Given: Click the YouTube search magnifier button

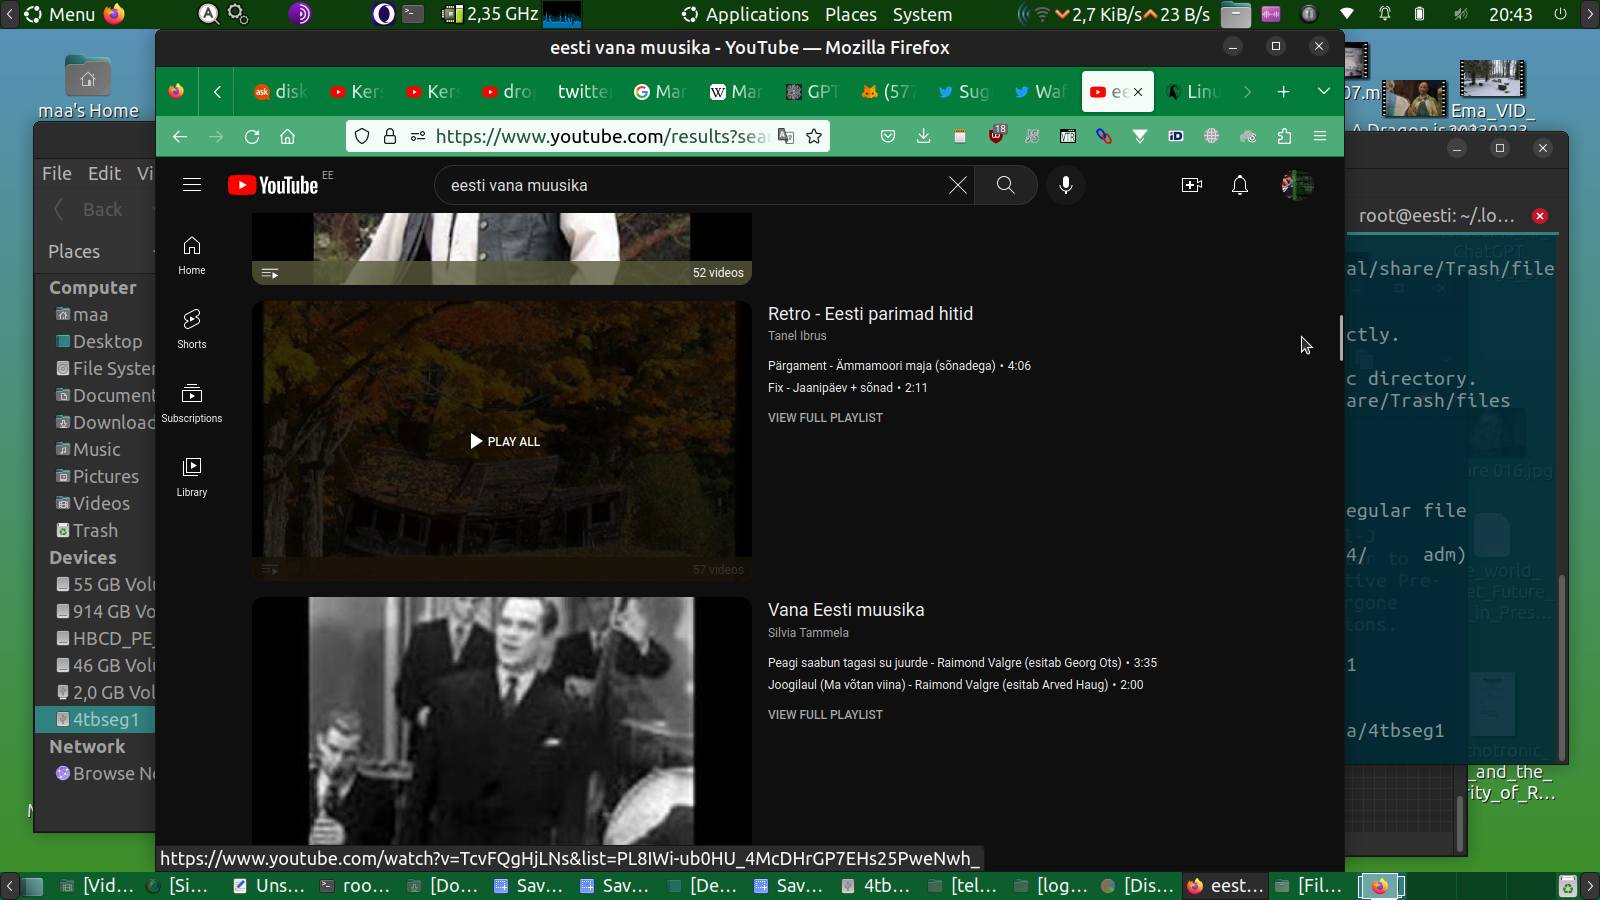Looking at the screenshot, I should [1005, 185].
